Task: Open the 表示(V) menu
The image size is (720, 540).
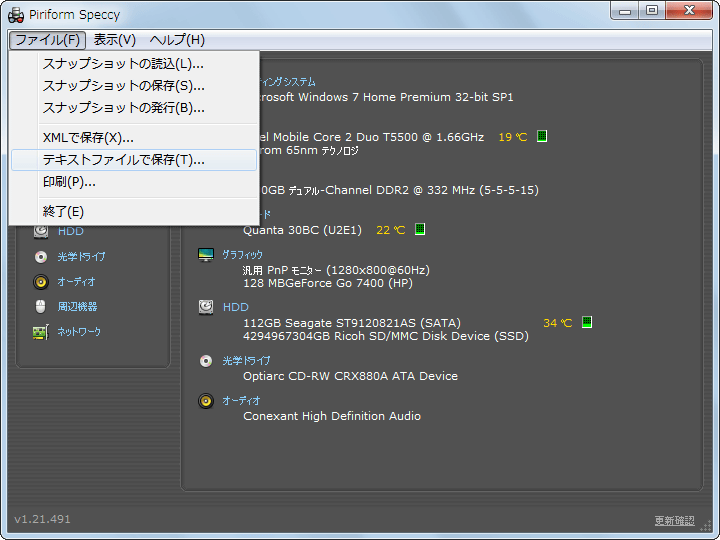Action: tap(115, 40)
